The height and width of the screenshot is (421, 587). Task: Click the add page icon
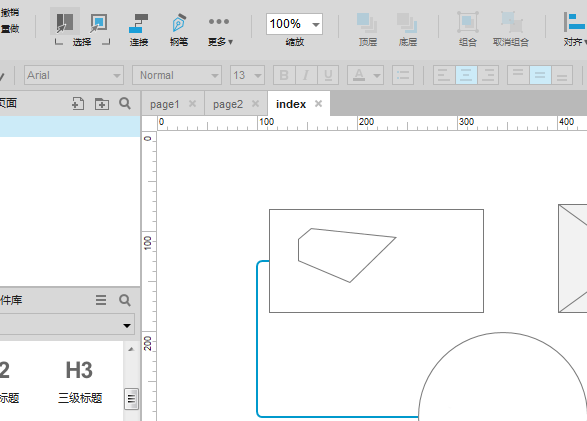click(x=78, y=103)
